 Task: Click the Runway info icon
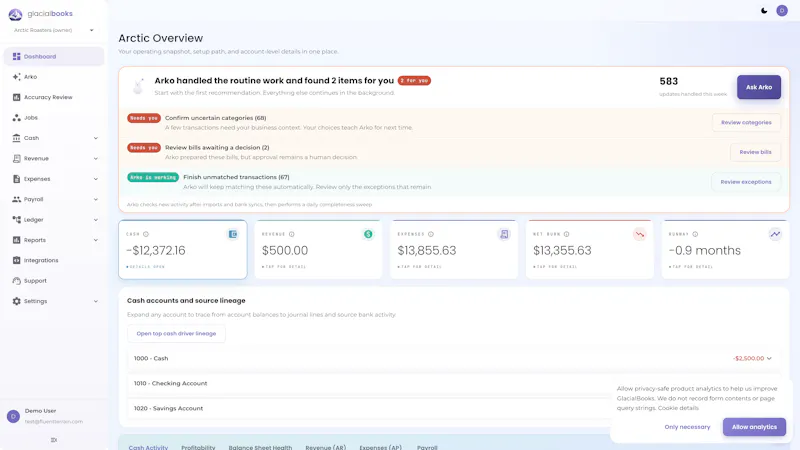click(x=695, y=234)
